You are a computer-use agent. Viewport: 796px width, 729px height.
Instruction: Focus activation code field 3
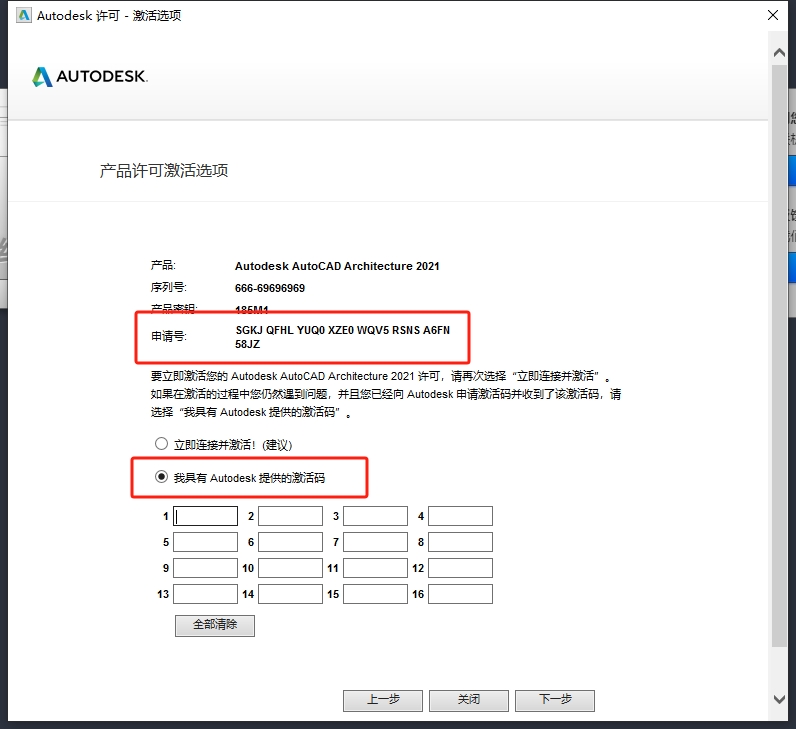(375, 516)
